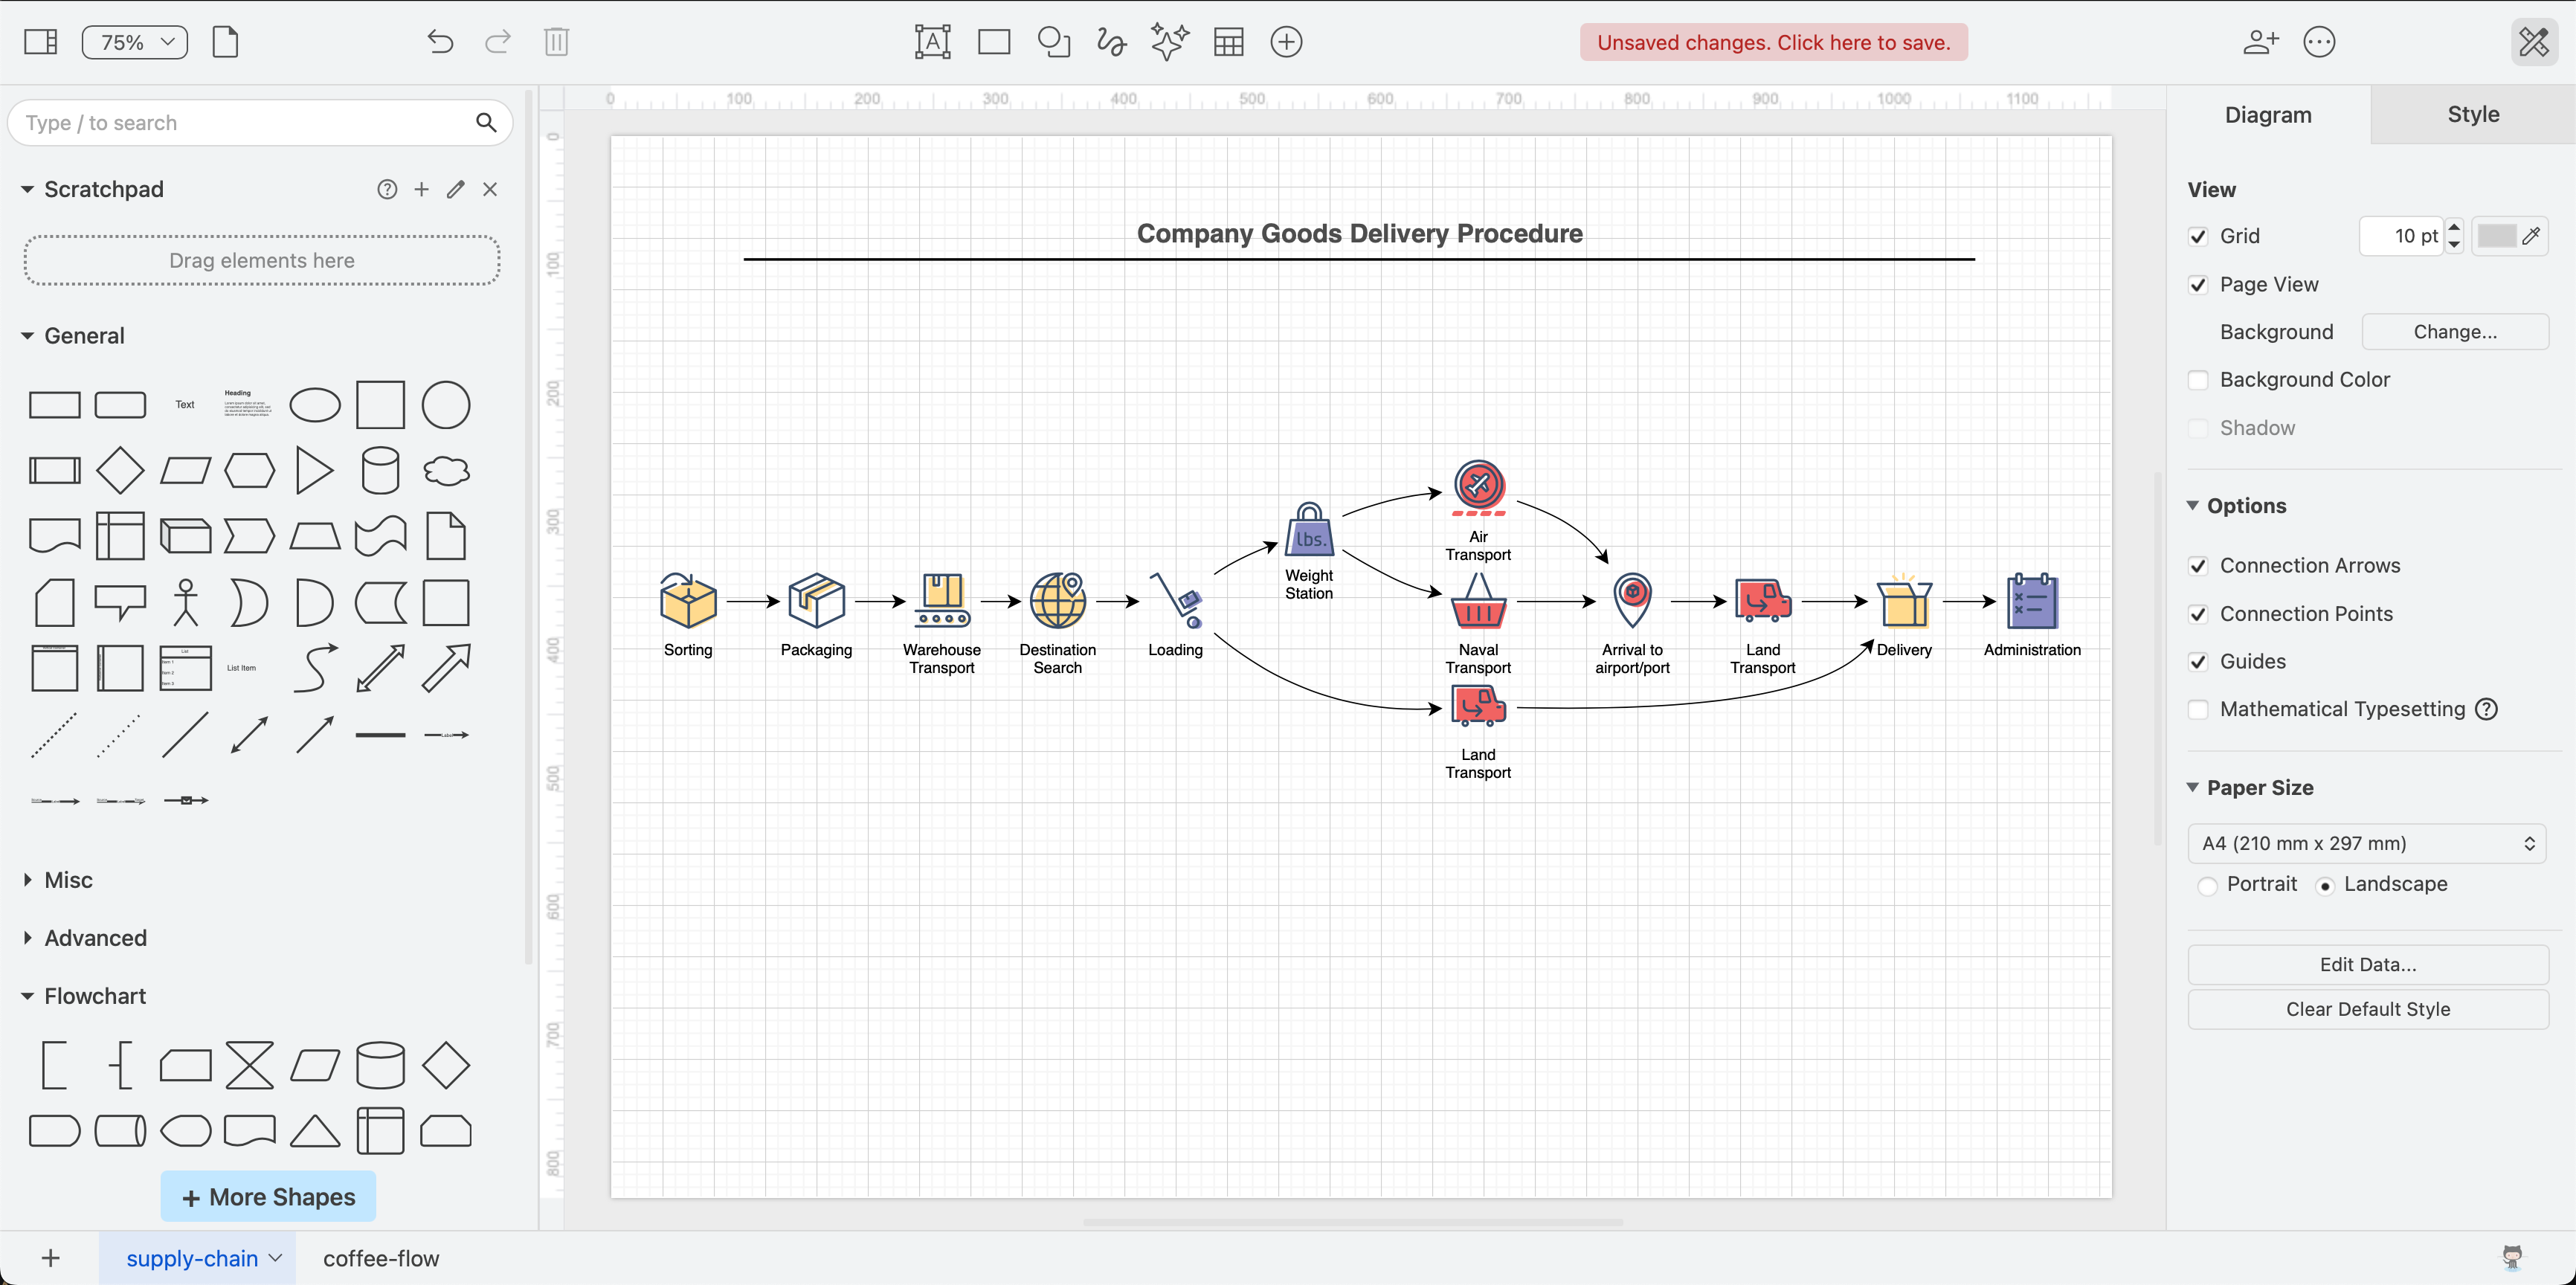Viewport: 2576px width, 1285px height.
Task: Redo the last action
Action: tap(497, 42)
